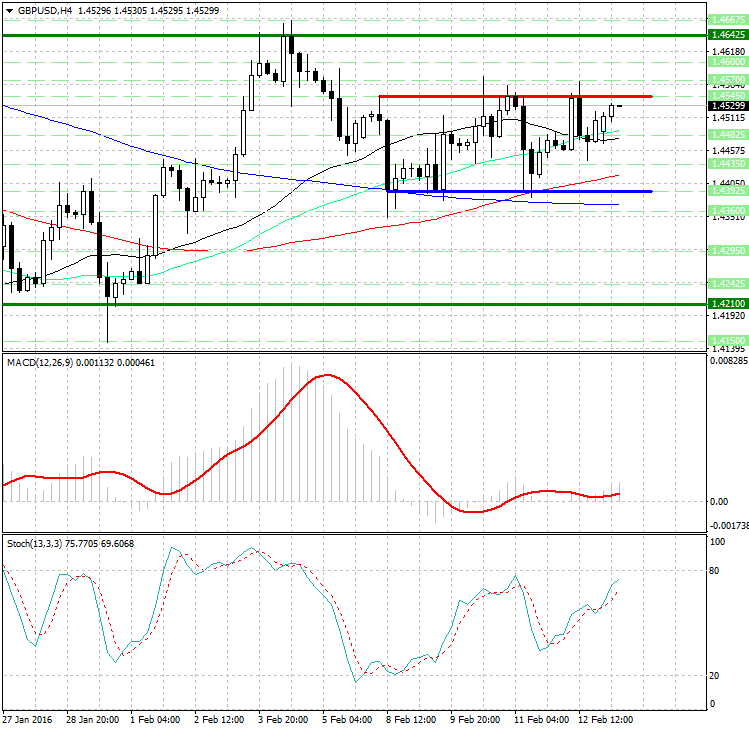
Task: Click the GBPUSD,H4 chart title text
Action: point(45,9)
